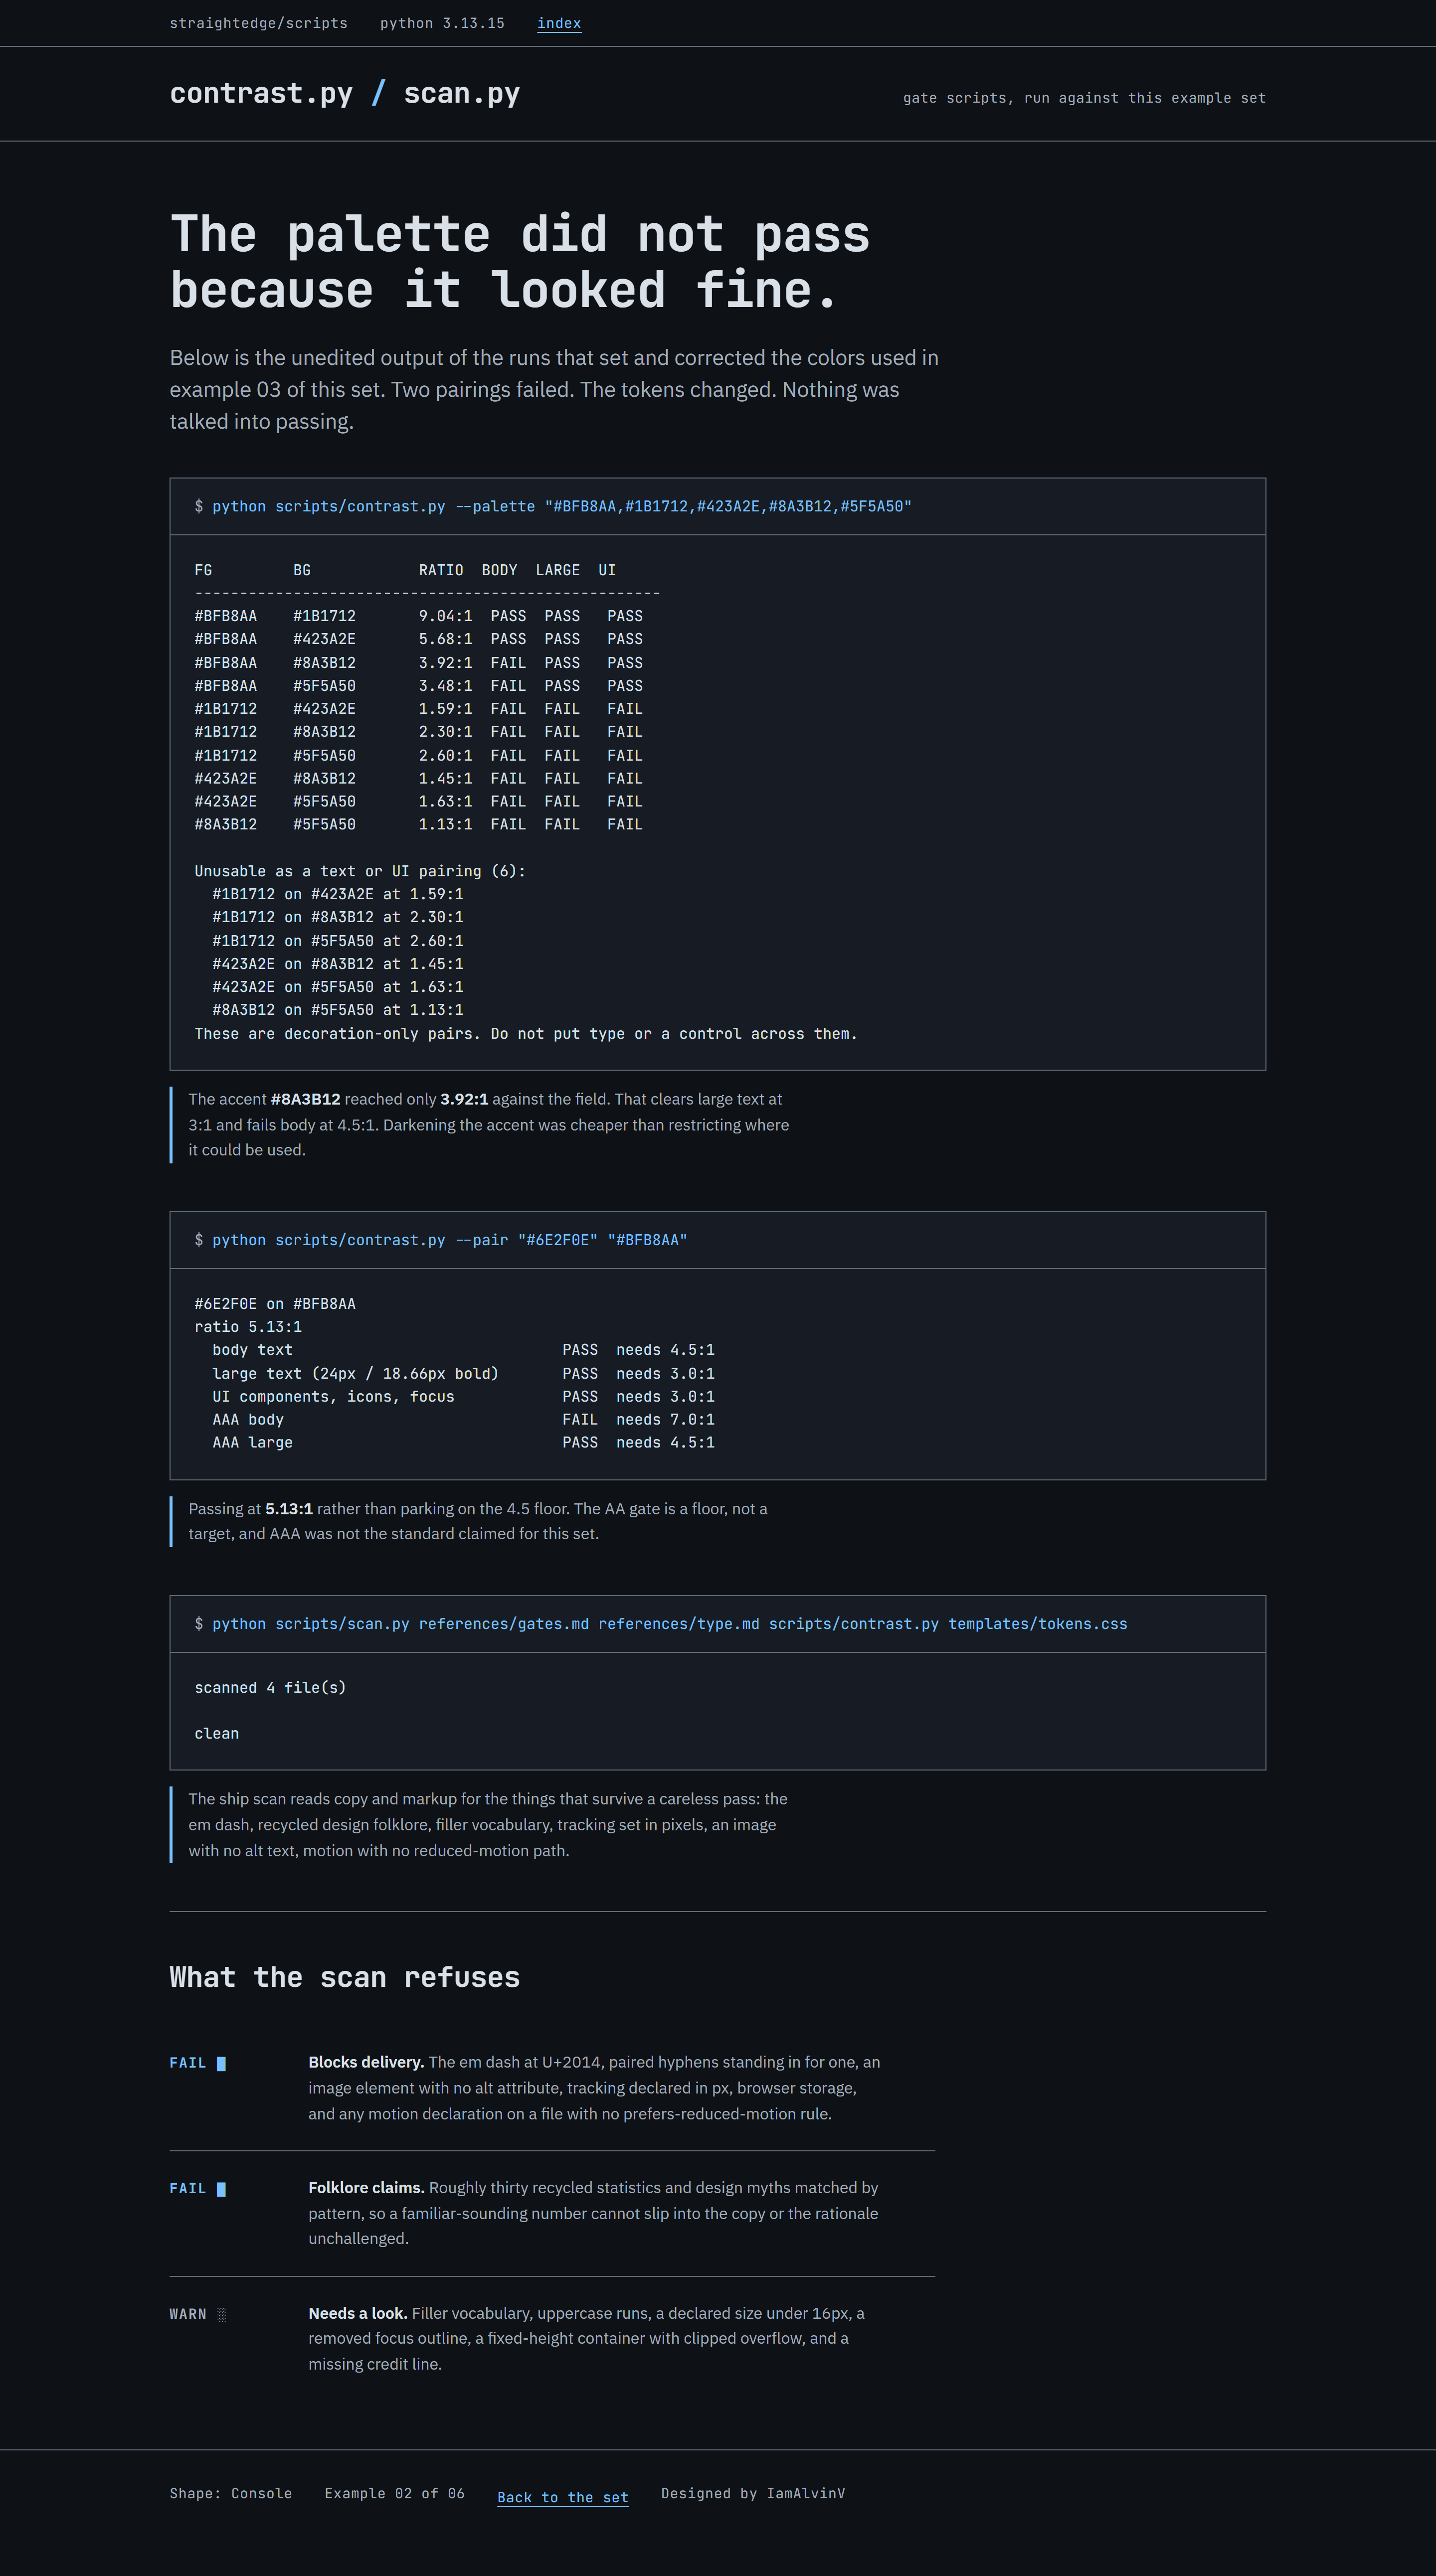The height and width of the screenshot is (2576, 1436).
Task: Click the bold #8A3B12 in the accent note
Action: pyautogui.click(x=305, y=1099)
